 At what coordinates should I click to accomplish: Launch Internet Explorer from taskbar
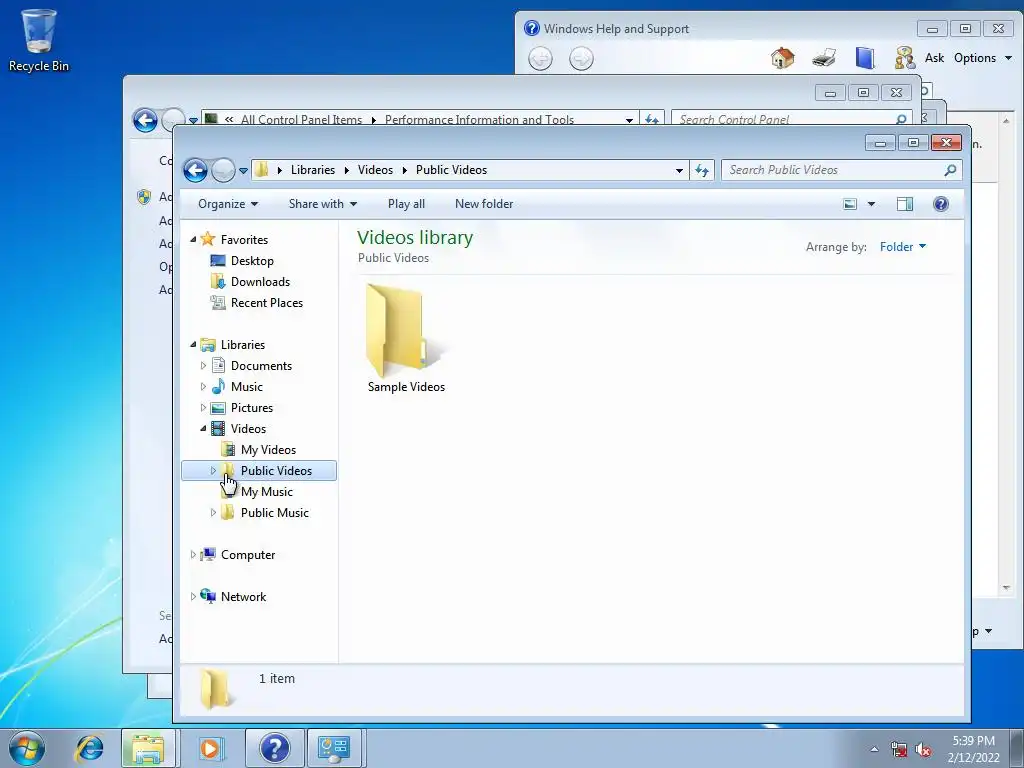coord(89,748)
